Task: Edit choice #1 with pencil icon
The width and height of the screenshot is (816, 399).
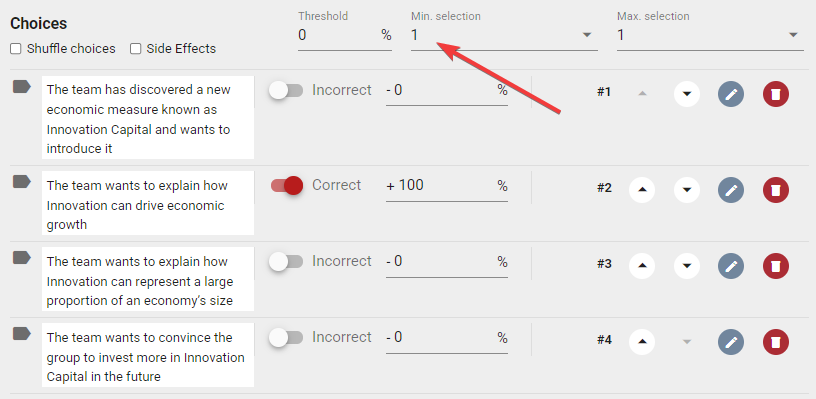Action: [731, 94]
